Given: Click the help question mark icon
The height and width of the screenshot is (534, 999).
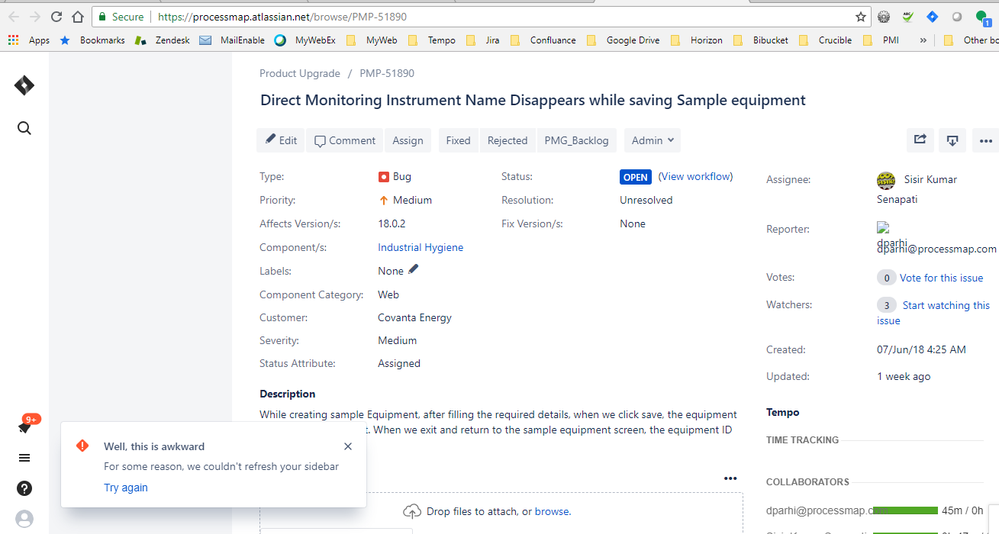Looking at the screenshot, I should 25,488.
